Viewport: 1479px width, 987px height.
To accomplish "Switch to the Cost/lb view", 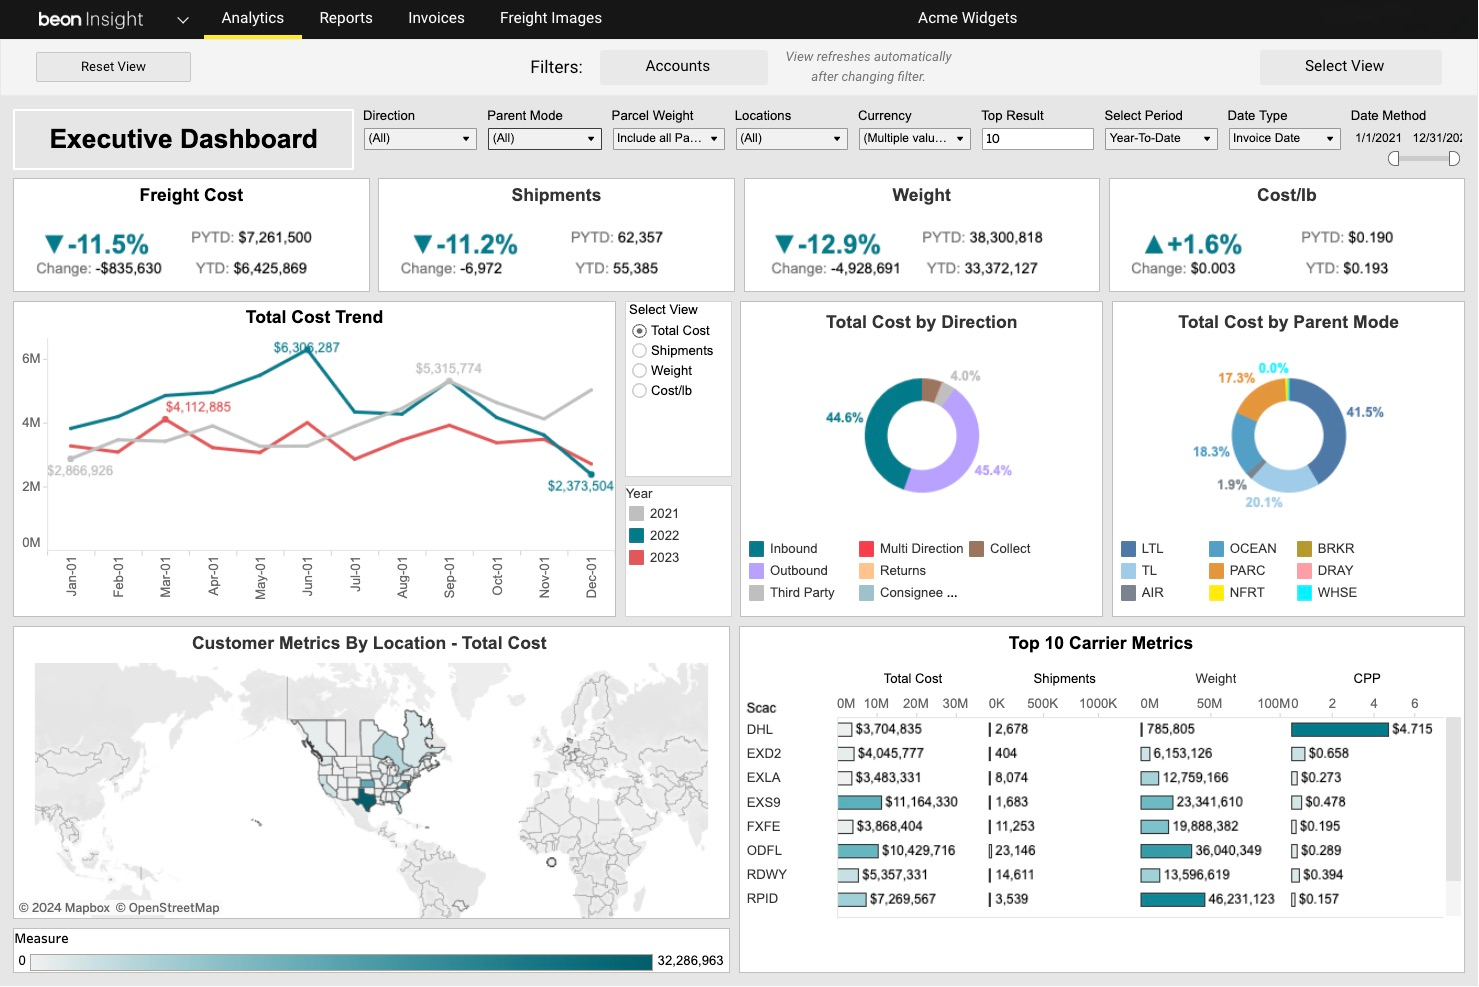I will pos(640,390).
